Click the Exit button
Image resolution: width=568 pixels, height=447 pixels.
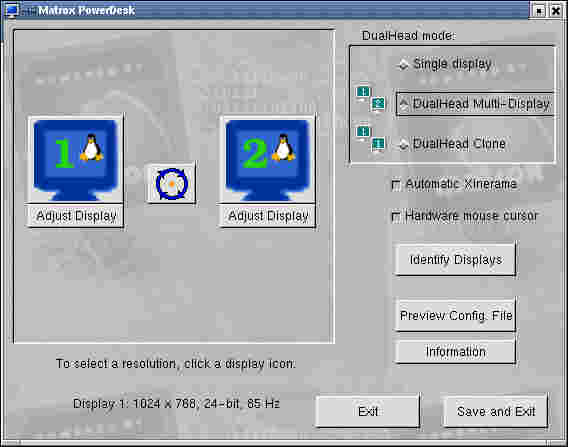[x=368, y=412]
